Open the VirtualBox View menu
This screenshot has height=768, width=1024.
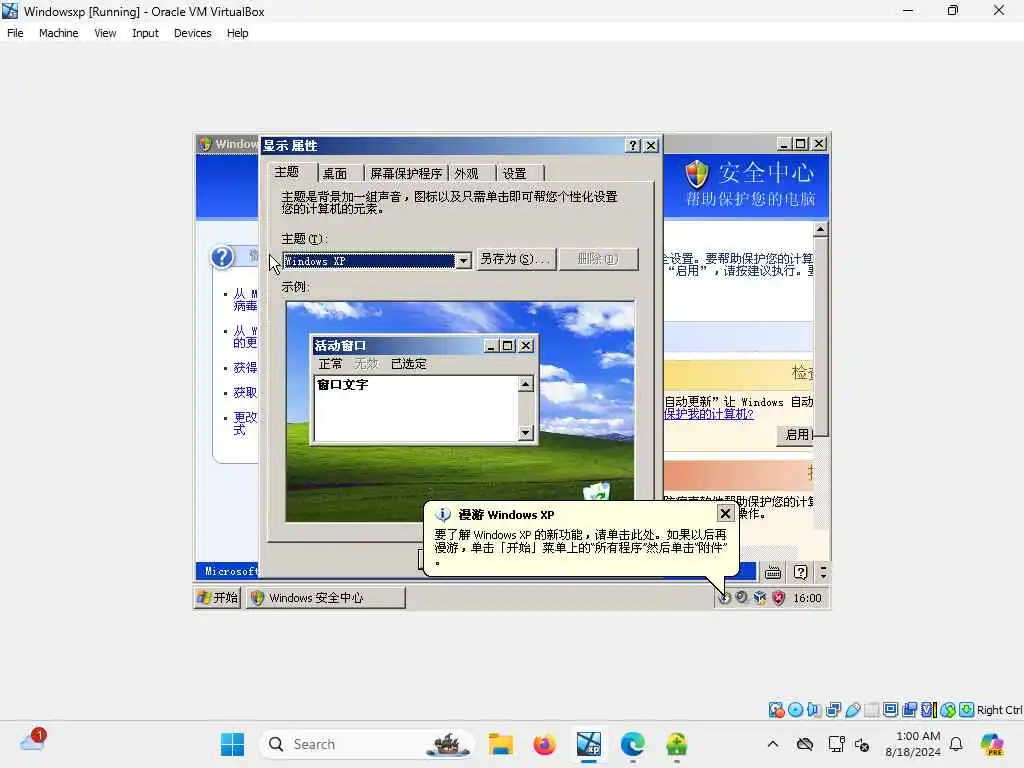[x=105, y=33]
